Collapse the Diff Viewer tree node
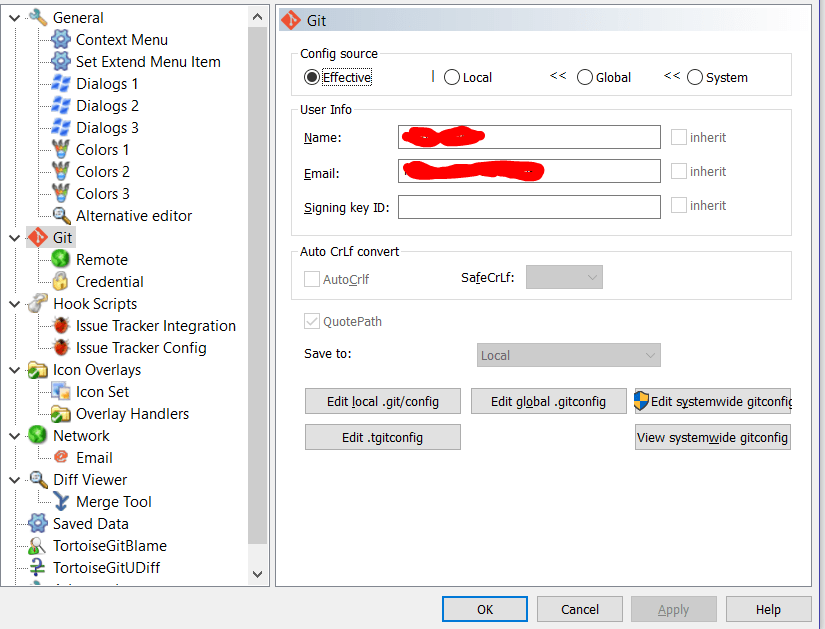 click(15, 480)
